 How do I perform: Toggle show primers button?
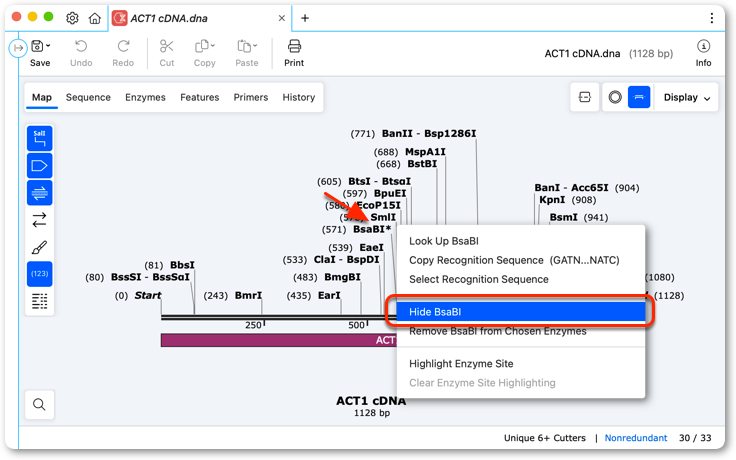39,192
